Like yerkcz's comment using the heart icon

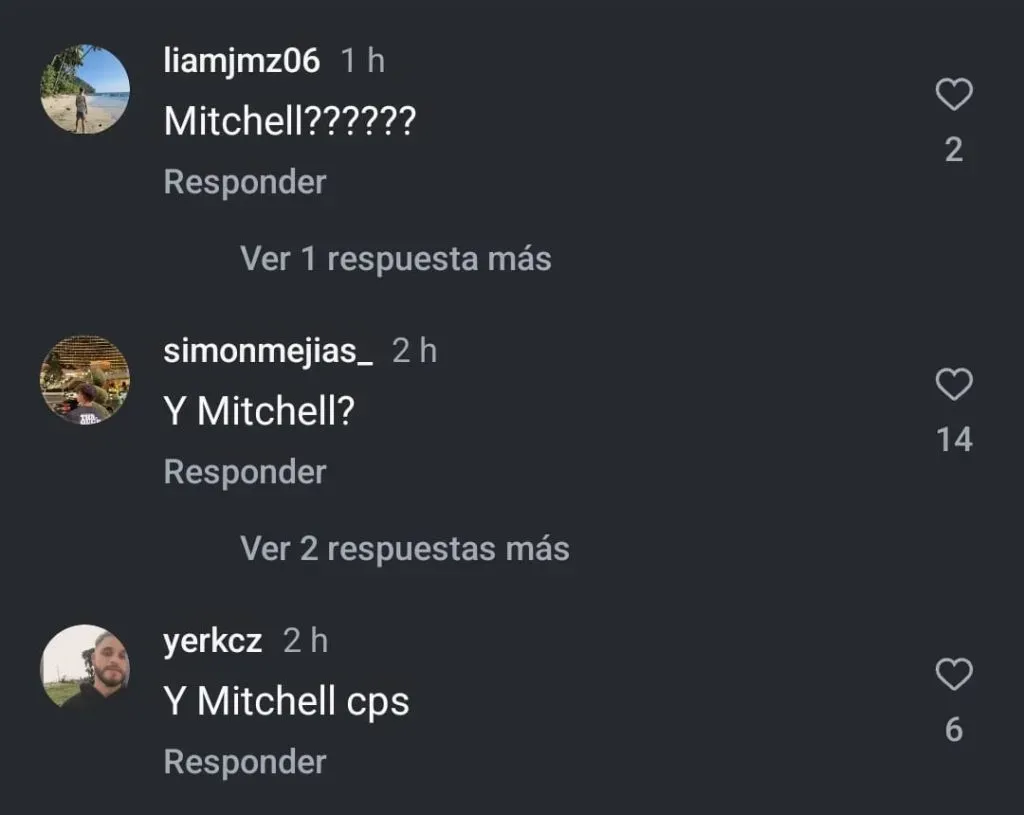[x=954, y=674]
